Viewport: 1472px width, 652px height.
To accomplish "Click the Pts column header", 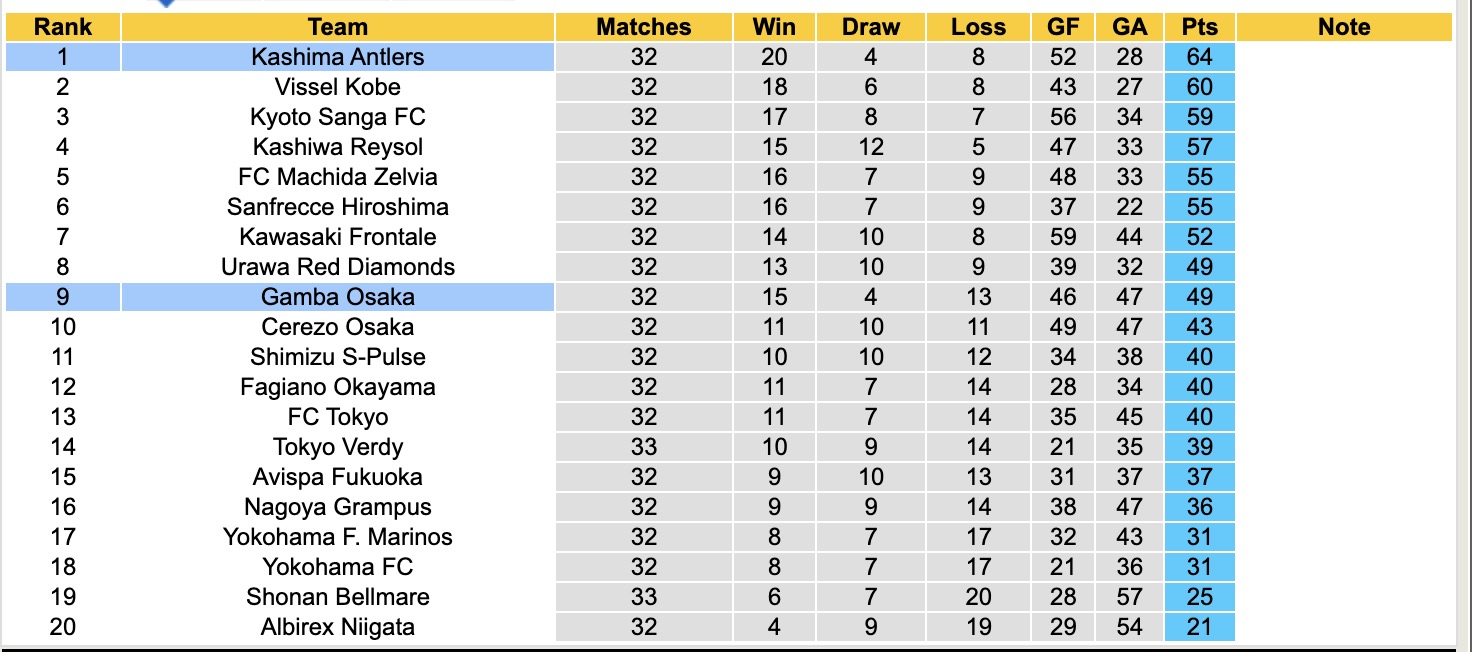I will pos(1199,27).
